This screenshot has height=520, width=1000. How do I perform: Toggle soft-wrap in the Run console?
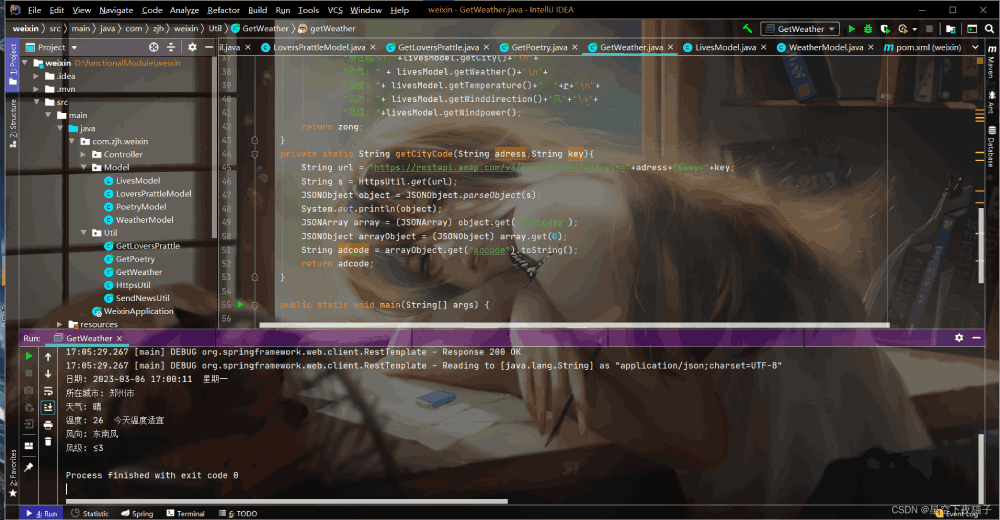48,390
